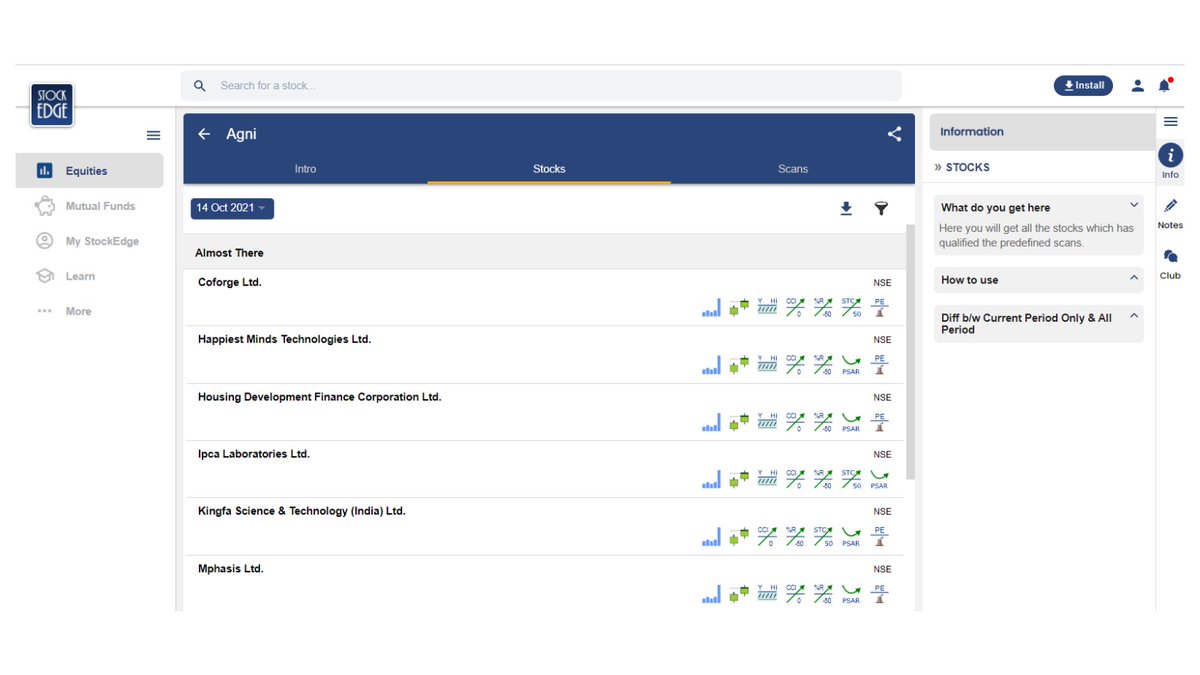Click Mphasis CCI scan icon
Viewport: 1200px width, 675px height.
click(x=795, y=594)
